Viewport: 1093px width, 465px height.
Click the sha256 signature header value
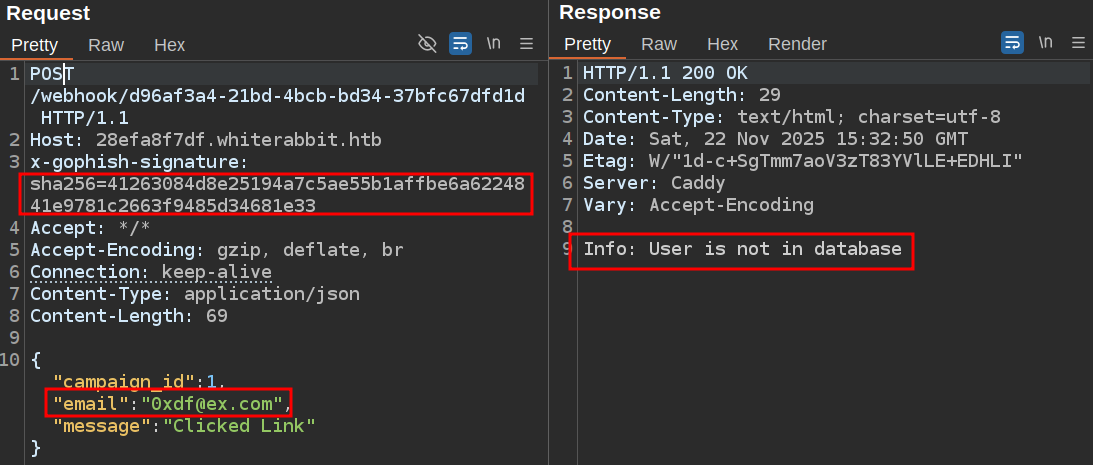click(276, 194)
